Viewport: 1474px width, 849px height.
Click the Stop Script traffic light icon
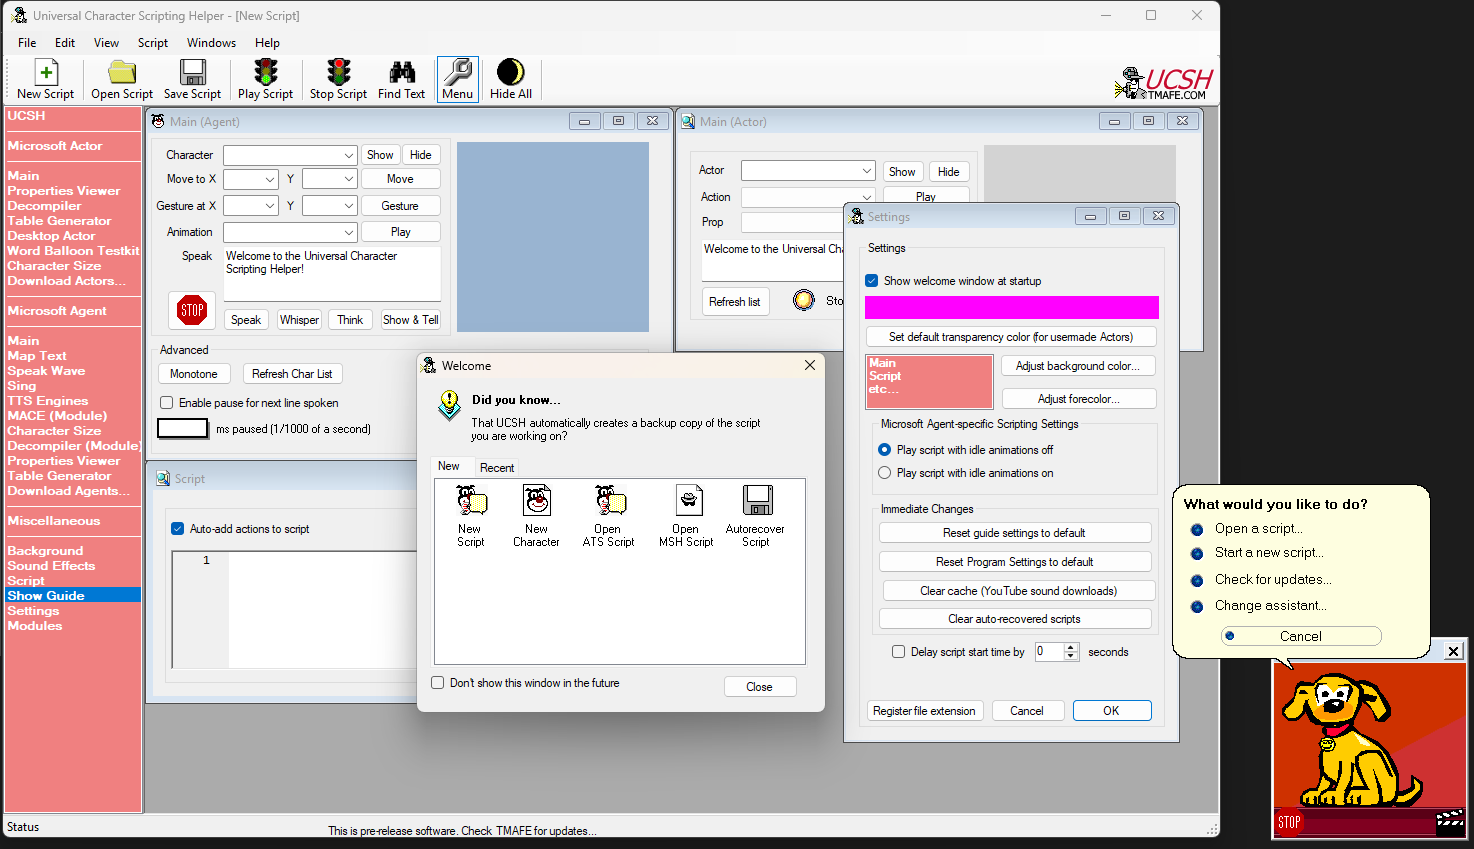point(339,72)
